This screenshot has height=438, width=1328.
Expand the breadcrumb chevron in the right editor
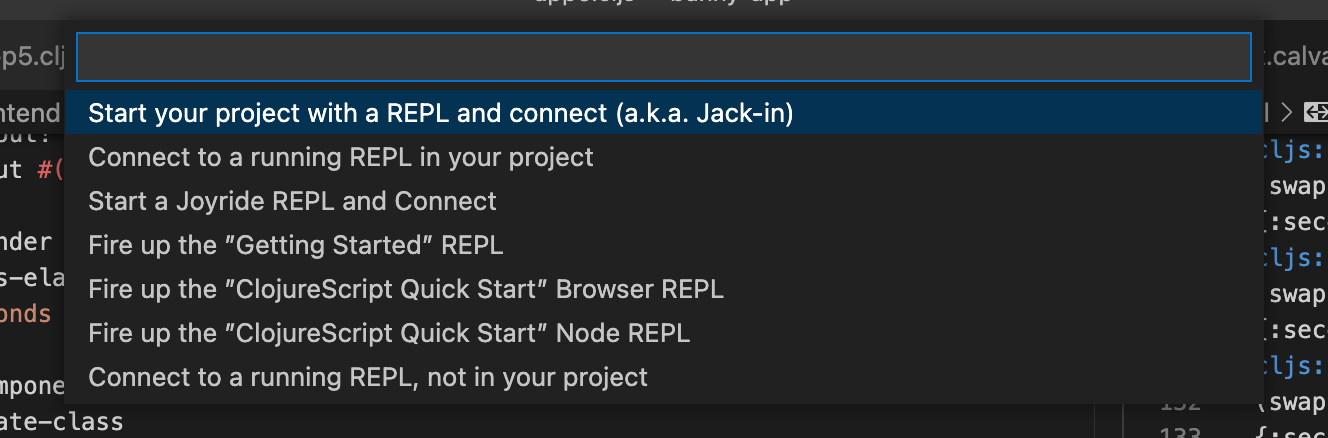1287,113
